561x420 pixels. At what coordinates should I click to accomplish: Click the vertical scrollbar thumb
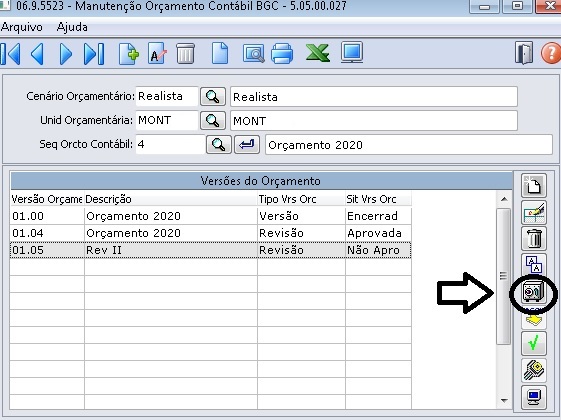(x=504, y=276)
